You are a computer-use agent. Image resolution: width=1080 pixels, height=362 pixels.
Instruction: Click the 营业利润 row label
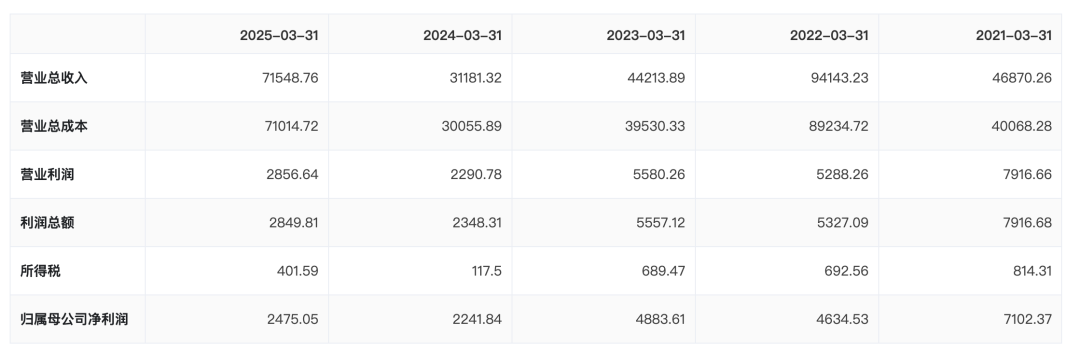point(48,174)
